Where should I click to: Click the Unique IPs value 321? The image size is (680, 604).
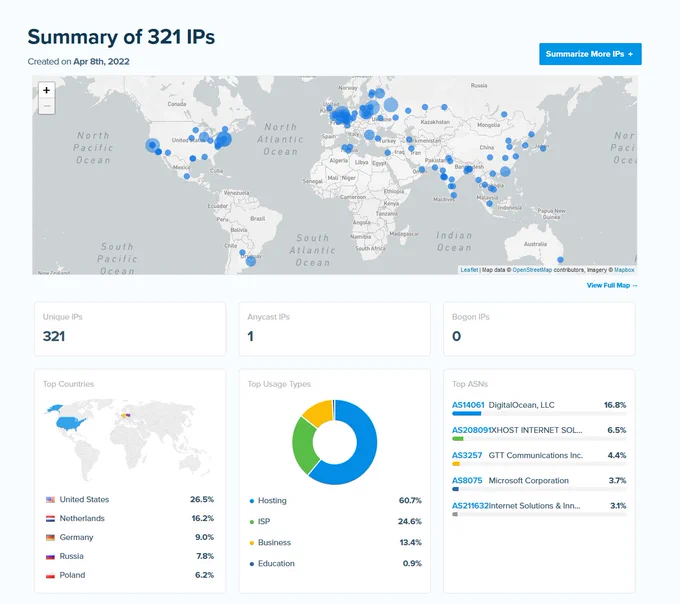[54, 336]
